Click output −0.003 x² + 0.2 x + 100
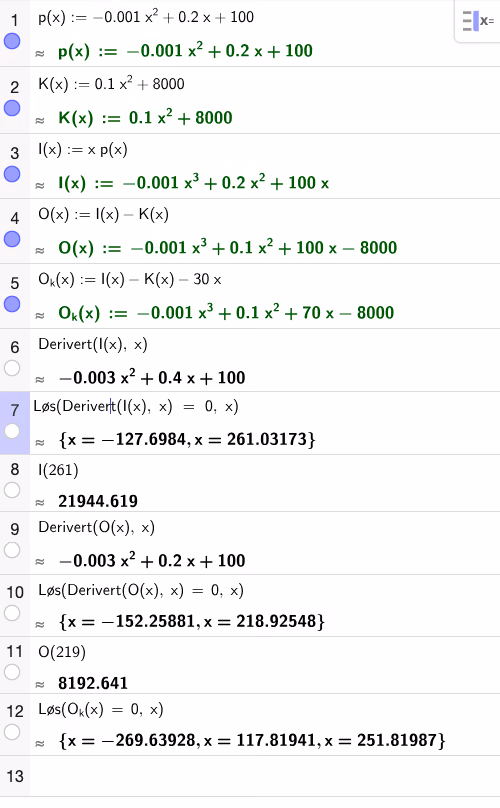500x808 pixels. (x=153, y=561)
